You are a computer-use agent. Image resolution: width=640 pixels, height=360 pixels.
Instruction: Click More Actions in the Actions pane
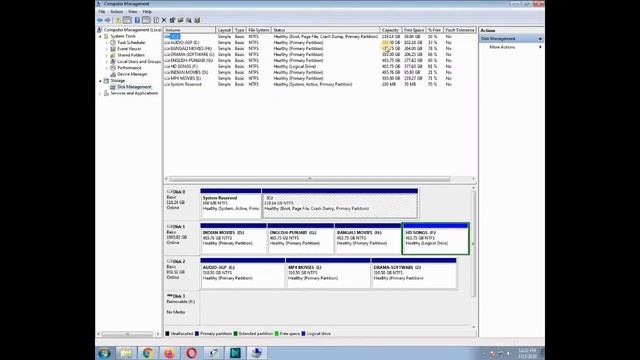coord(502,47)
